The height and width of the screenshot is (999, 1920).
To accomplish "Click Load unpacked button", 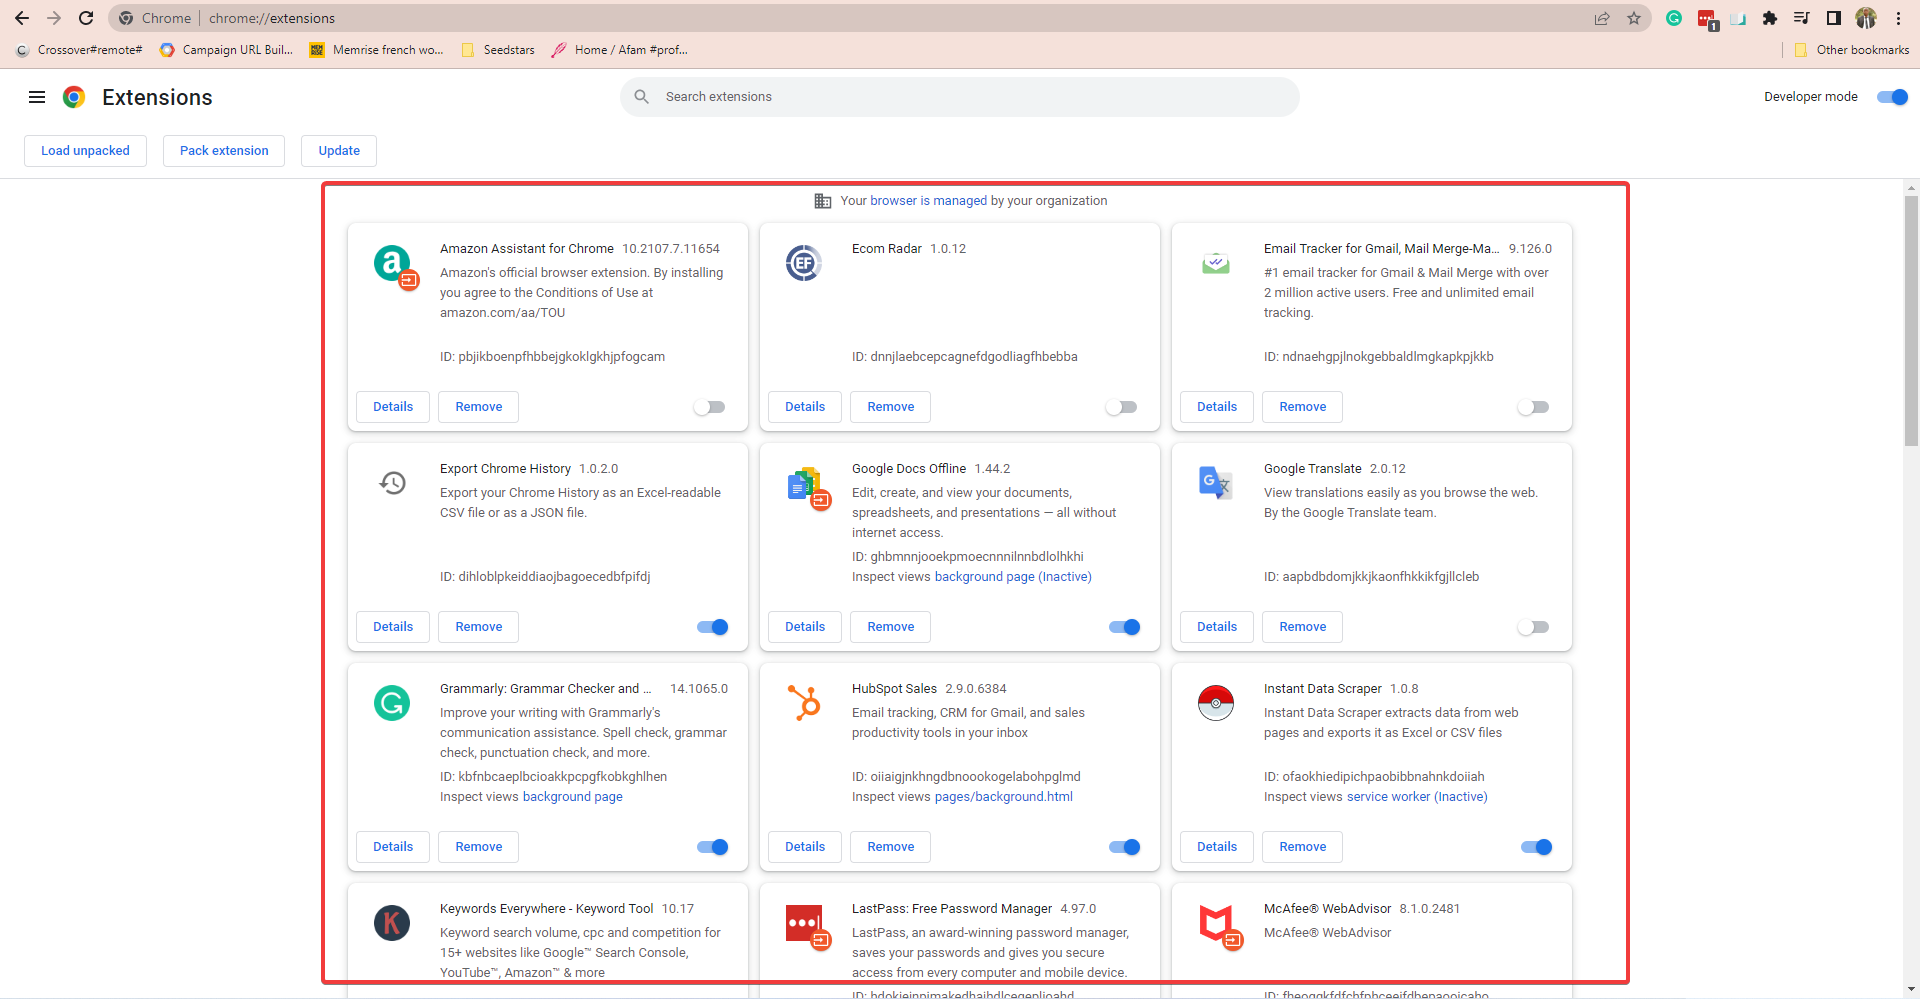I will [x=85, y=151].
